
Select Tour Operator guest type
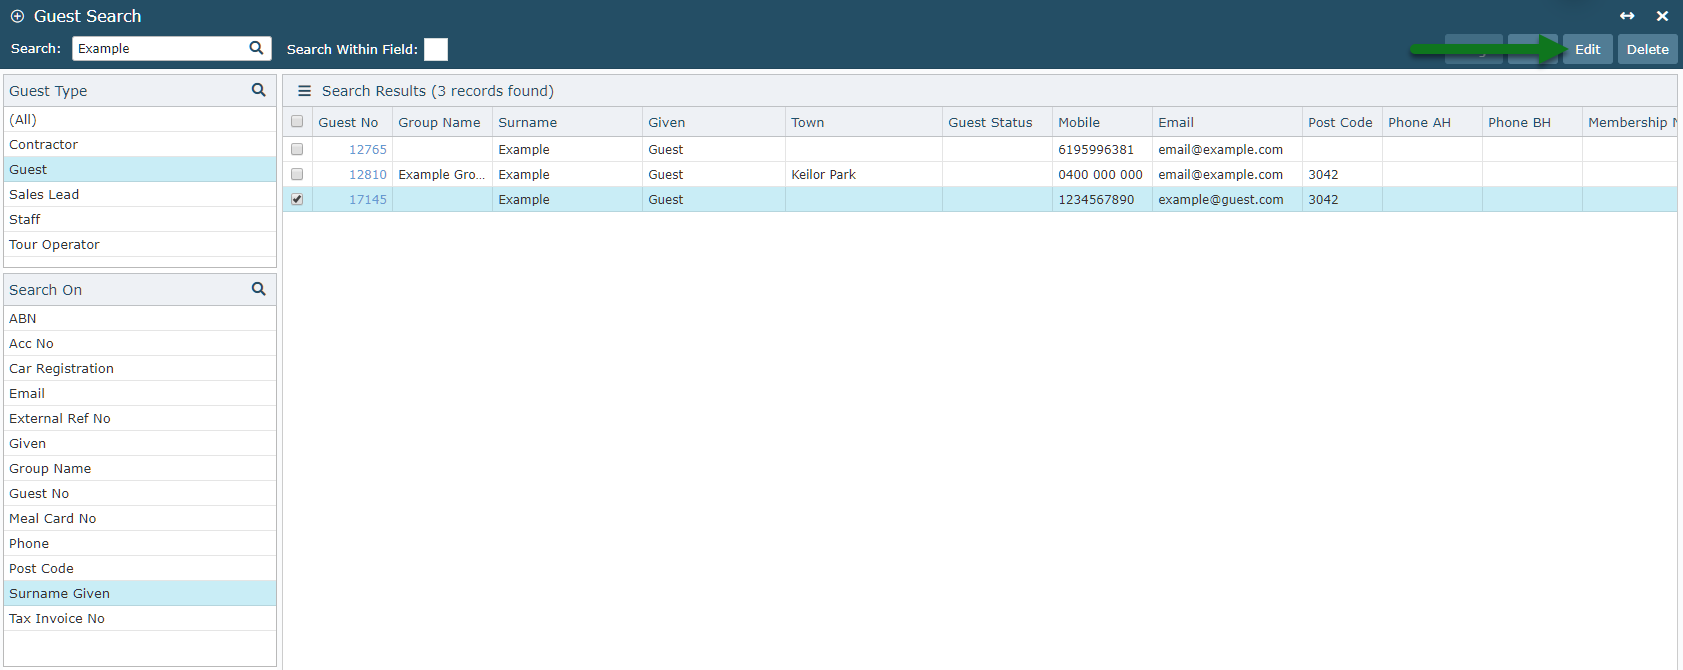(x=140, y=244)
